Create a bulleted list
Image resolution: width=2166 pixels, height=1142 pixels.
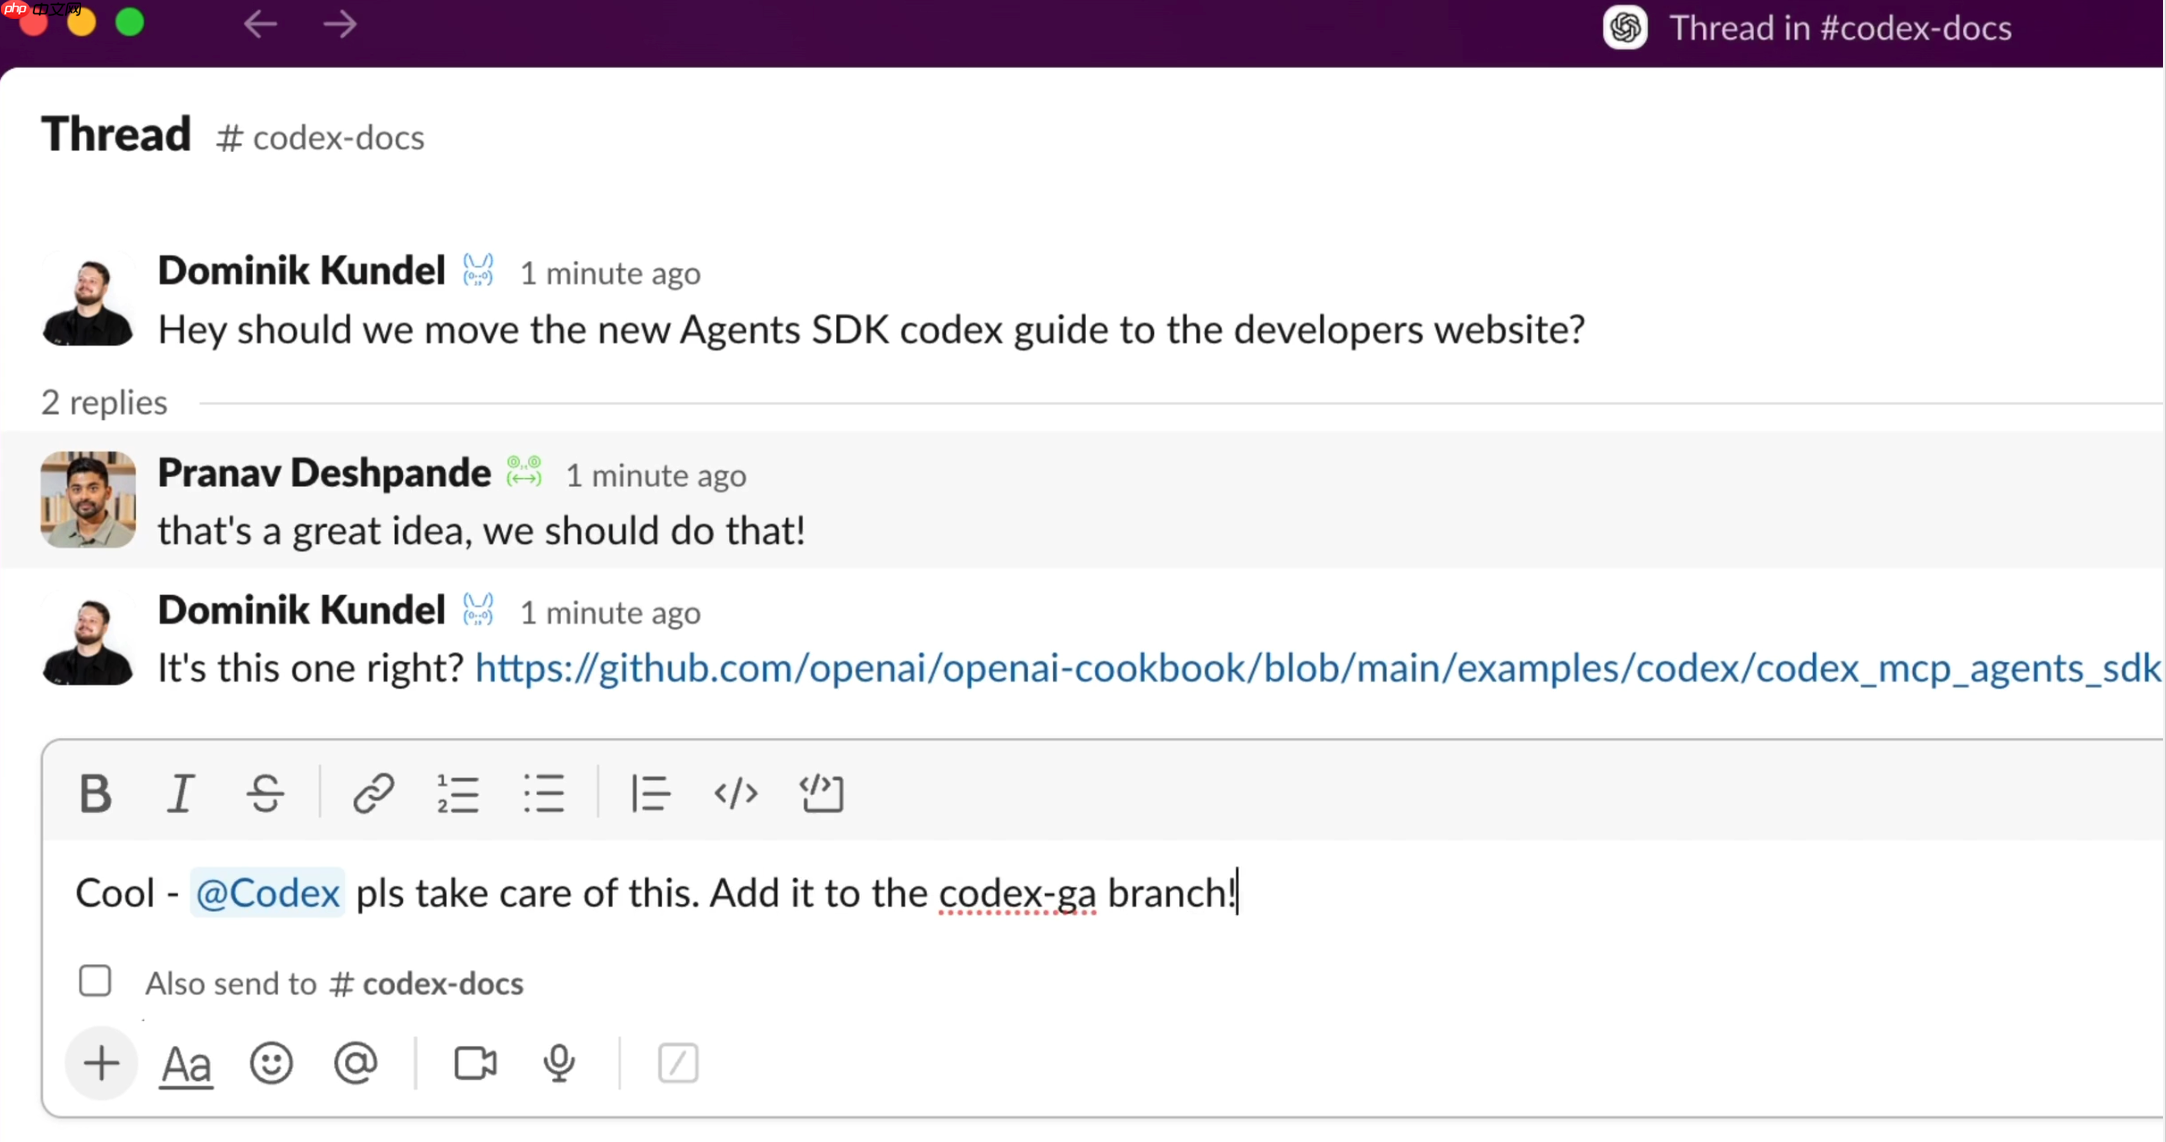(543, 793)
